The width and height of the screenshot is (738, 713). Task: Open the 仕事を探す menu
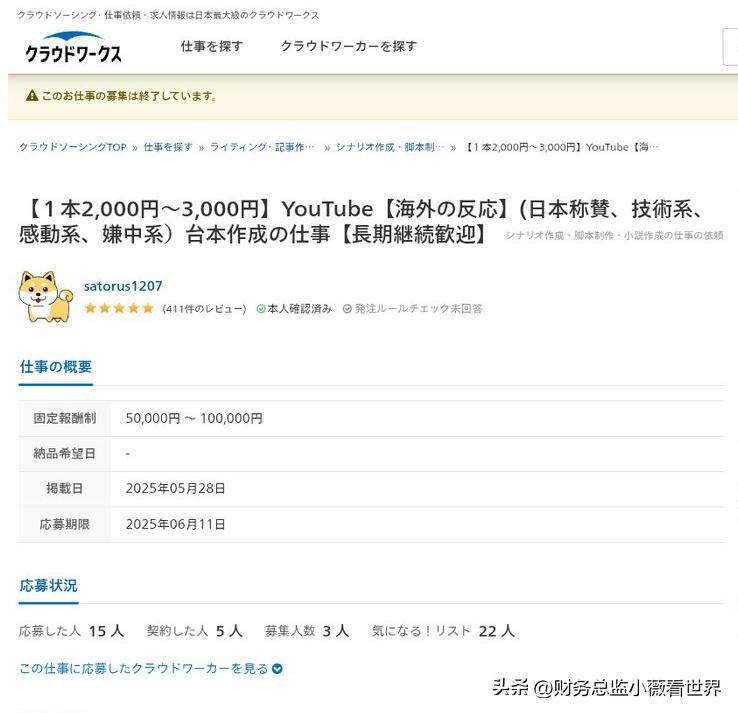pos(212,46)
